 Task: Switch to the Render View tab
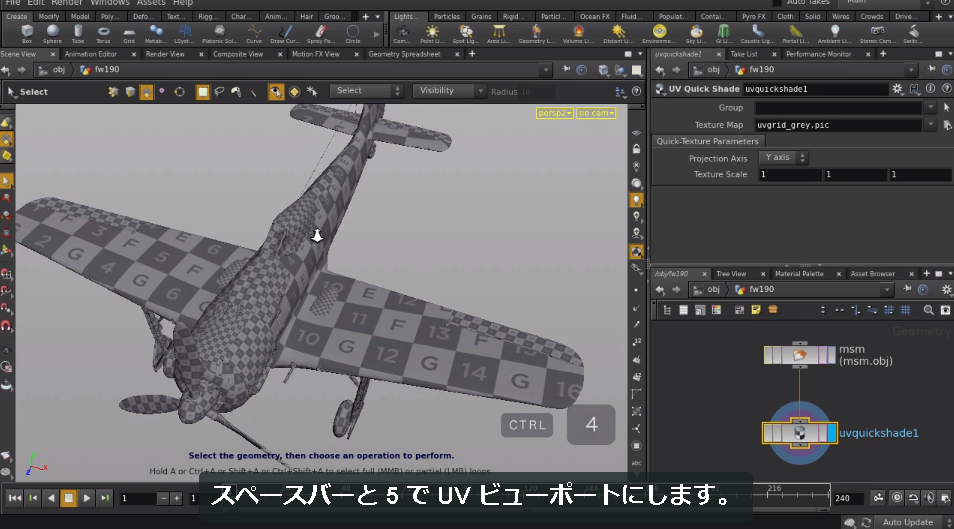point(165,54)
